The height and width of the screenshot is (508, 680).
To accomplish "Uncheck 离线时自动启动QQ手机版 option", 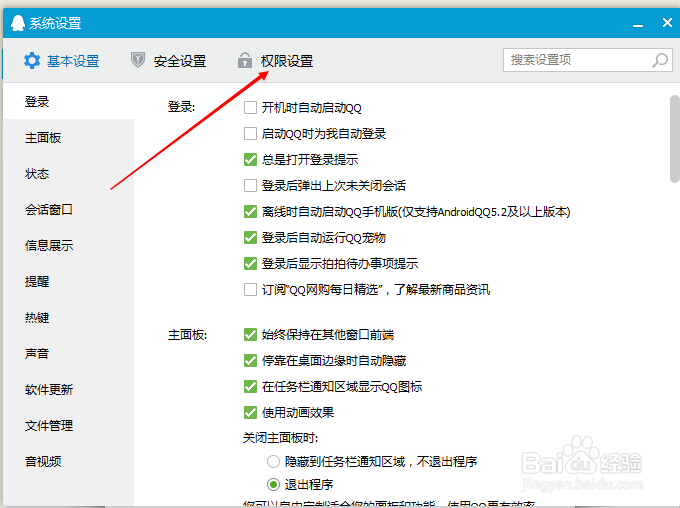I will pos(250,212).
